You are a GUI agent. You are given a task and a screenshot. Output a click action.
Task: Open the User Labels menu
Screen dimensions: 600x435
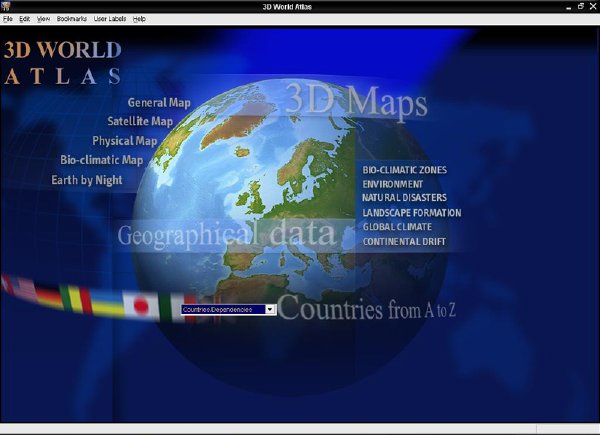(x=110, y=19)
